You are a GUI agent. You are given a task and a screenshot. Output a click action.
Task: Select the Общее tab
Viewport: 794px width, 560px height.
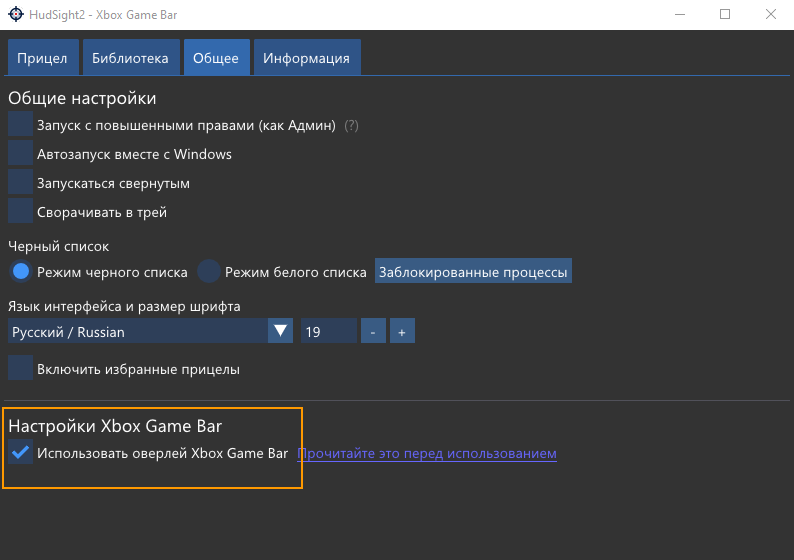(216, 58)
